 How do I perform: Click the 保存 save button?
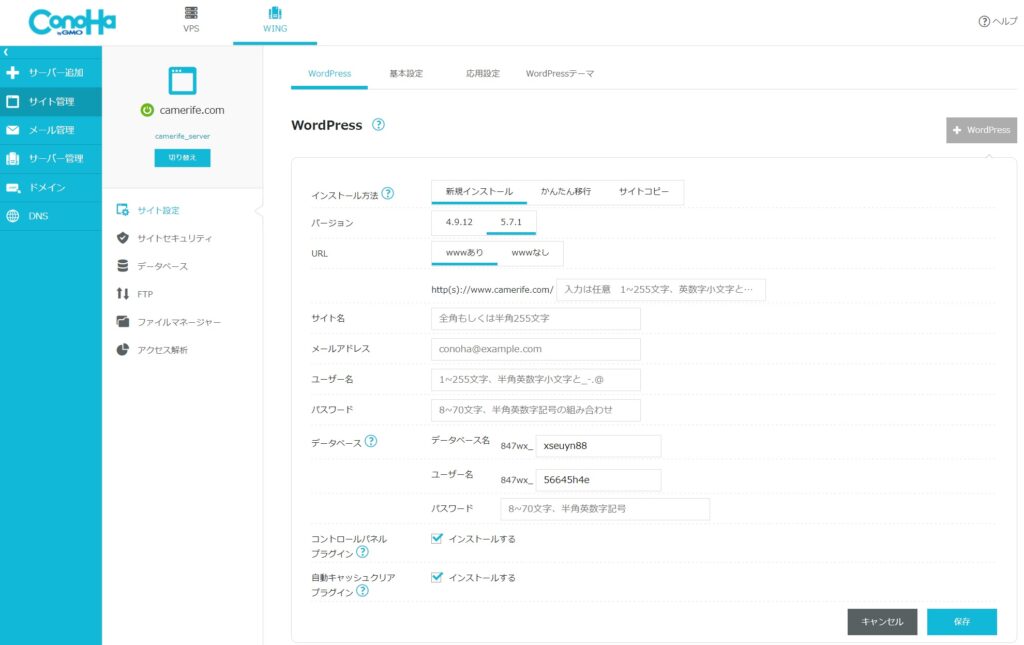coord(962,621)
